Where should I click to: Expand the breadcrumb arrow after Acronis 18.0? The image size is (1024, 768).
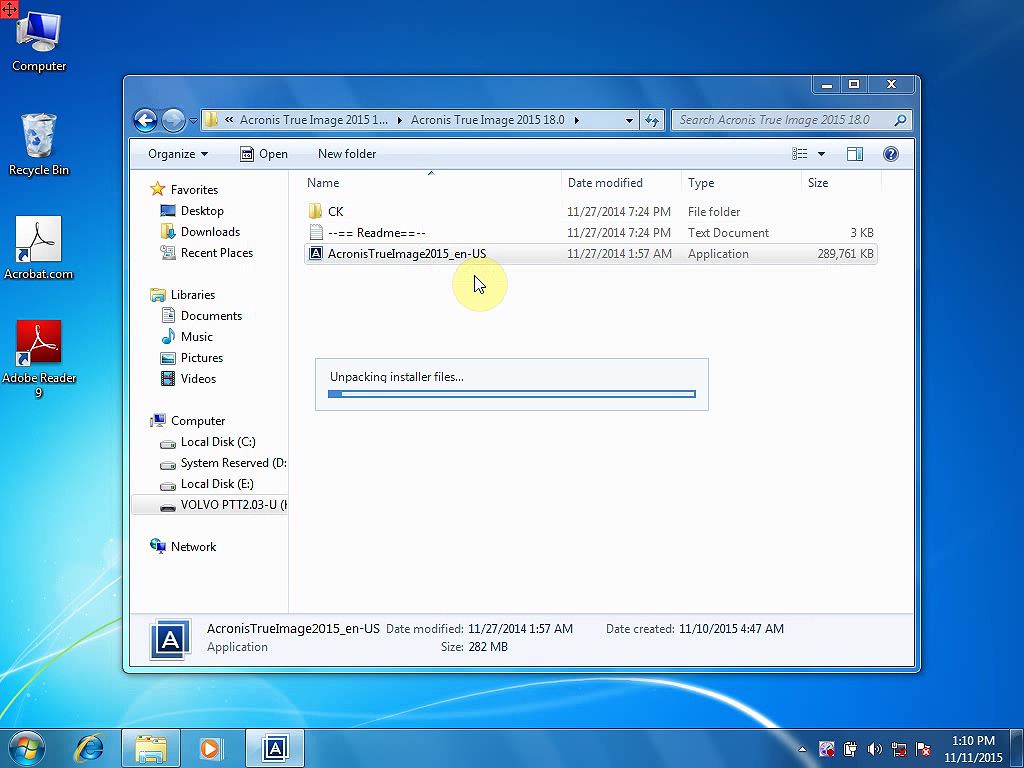point(576,120)
